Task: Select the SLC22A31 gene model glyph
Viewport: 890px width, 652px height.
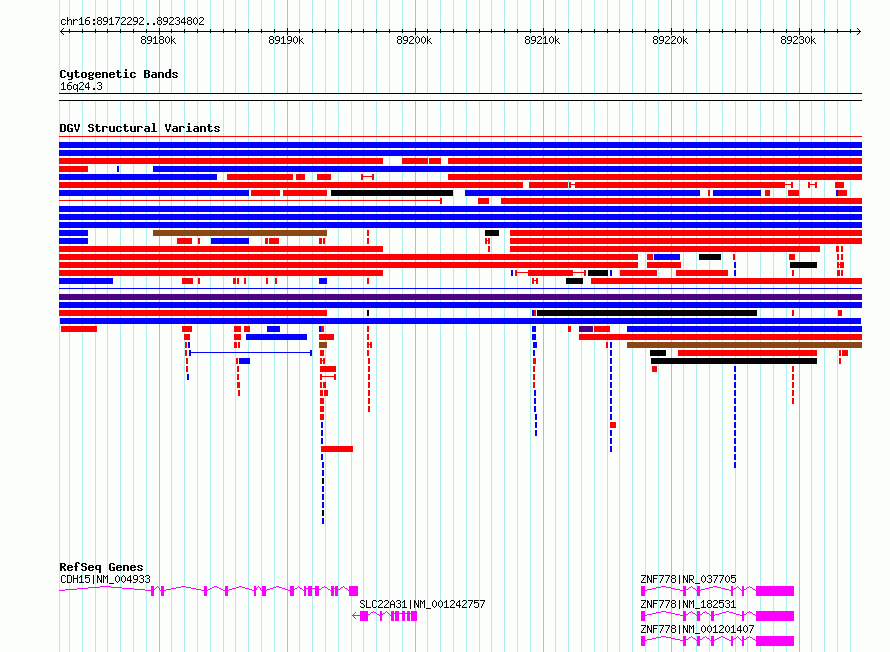Action: (x=385, y=616)
